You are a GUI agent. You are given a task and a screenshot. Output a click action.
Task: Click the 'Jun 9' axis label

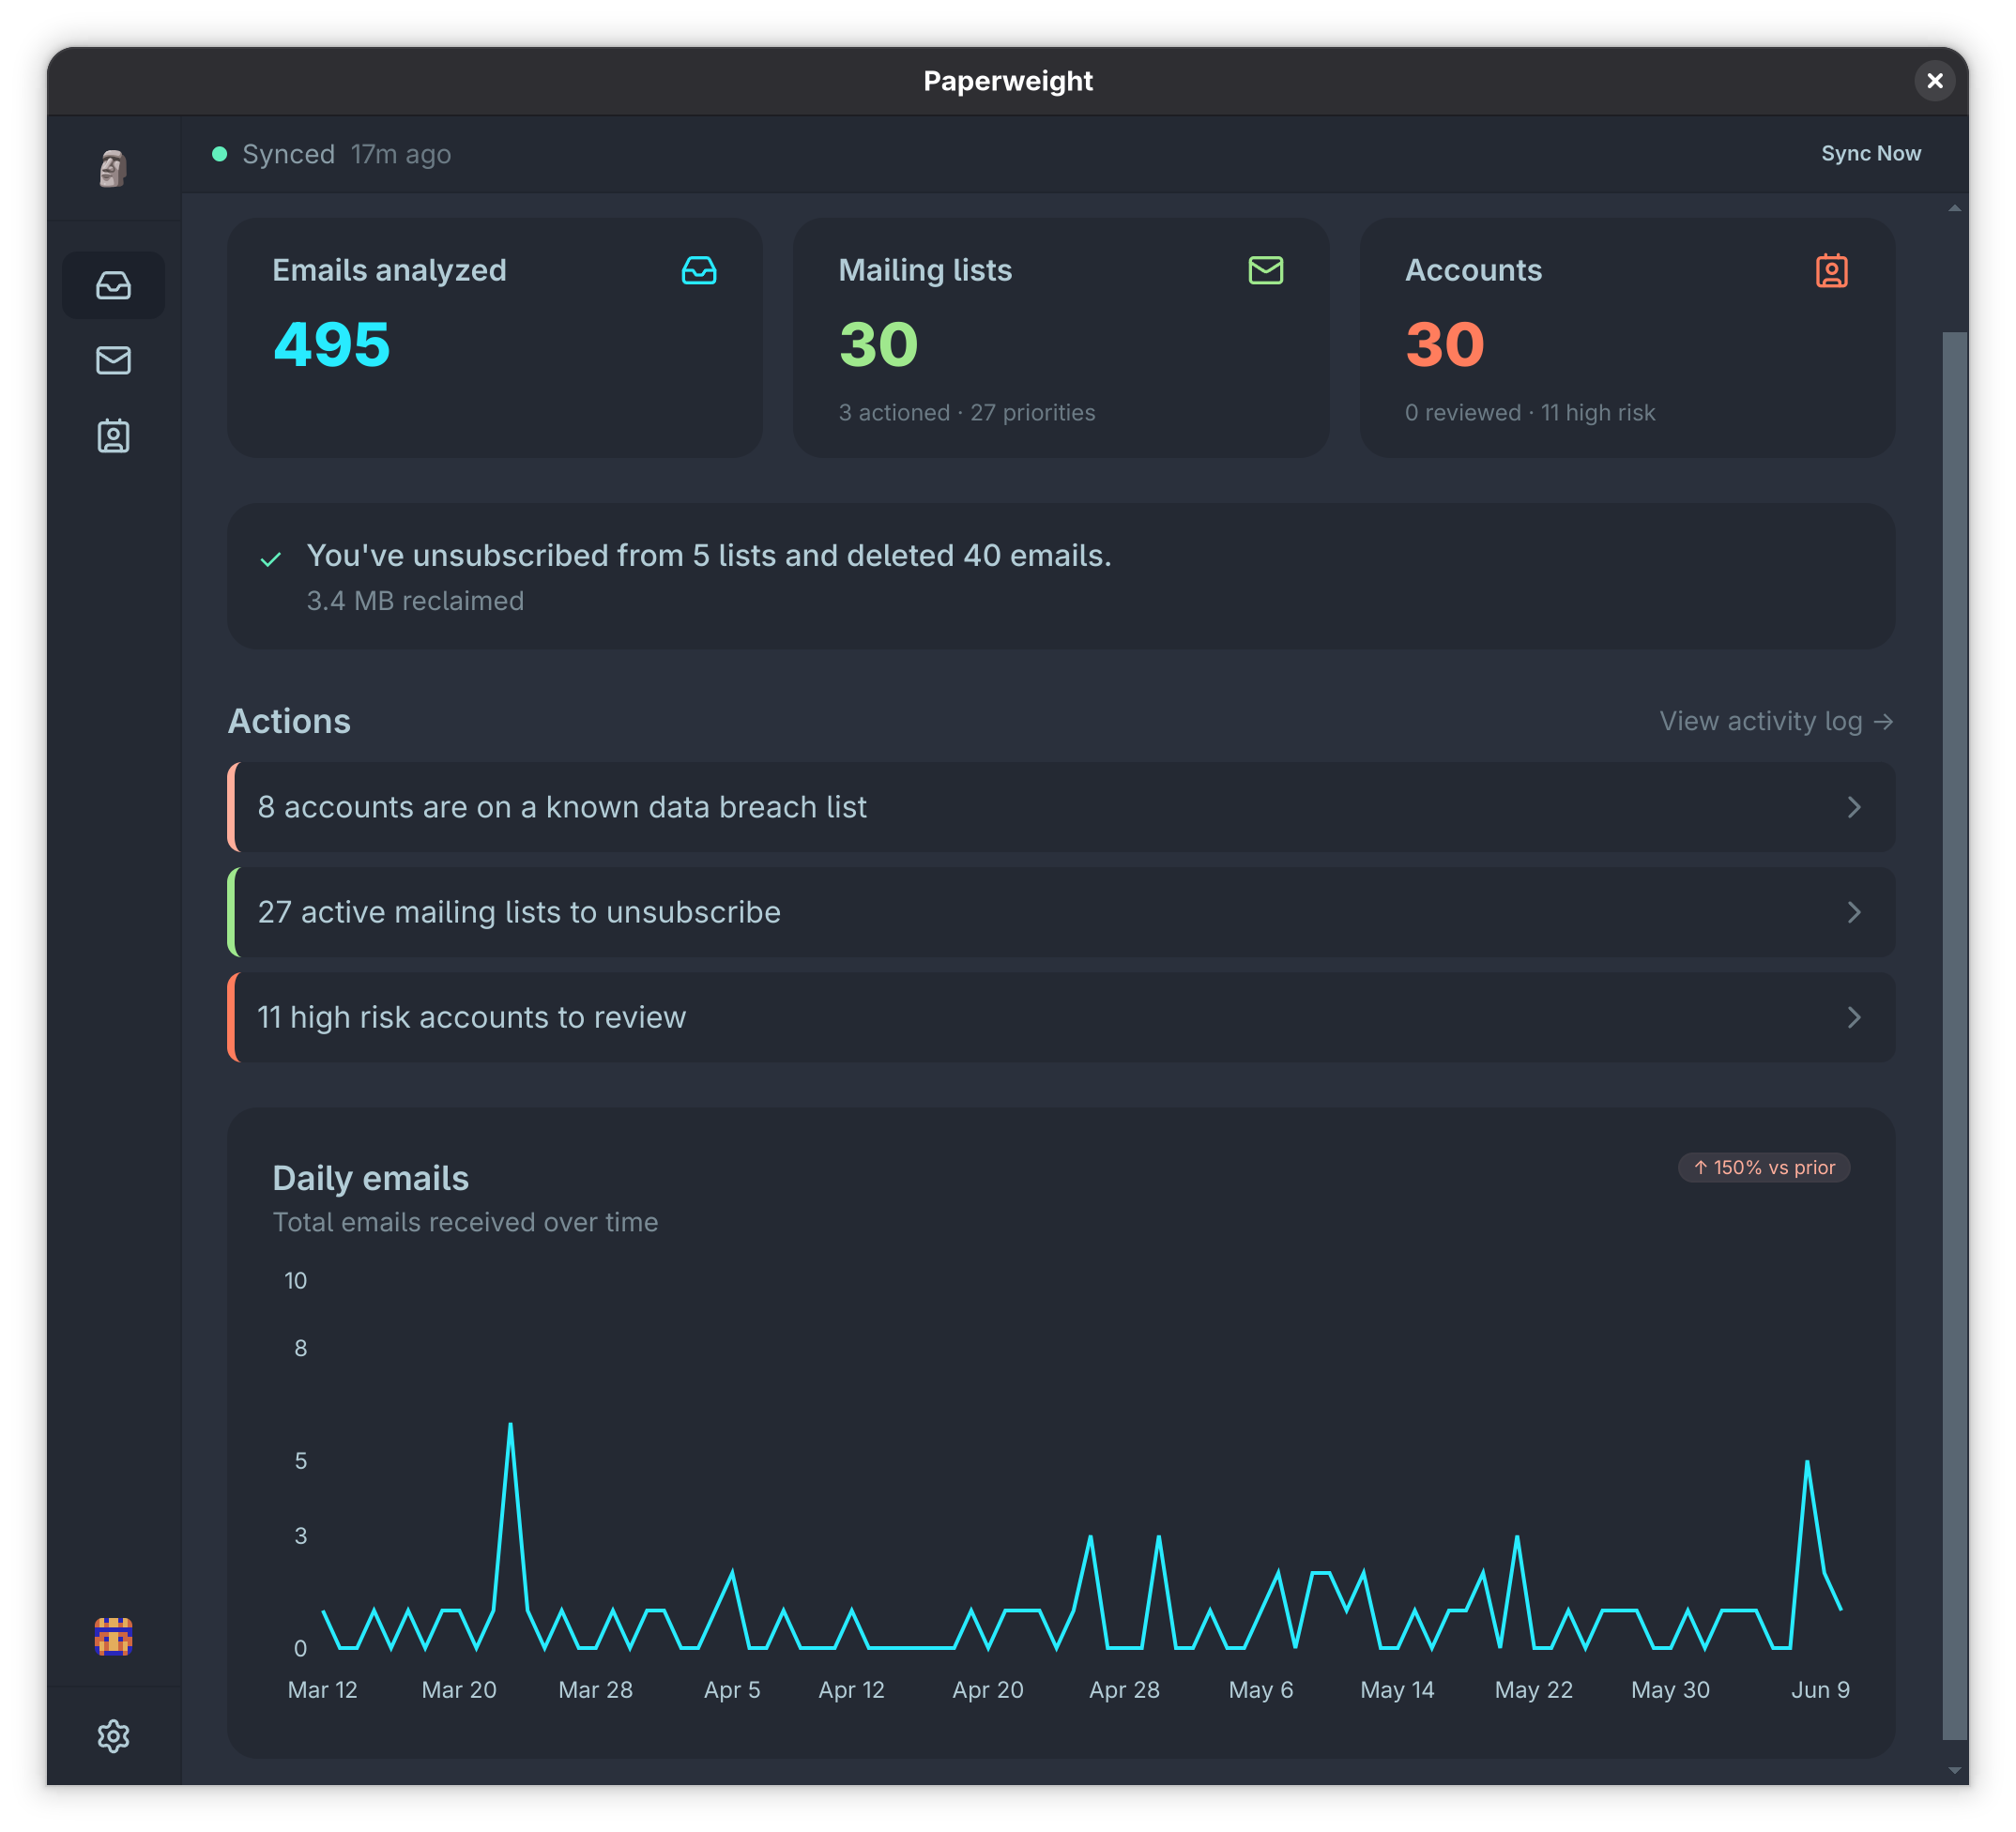1820,1689
